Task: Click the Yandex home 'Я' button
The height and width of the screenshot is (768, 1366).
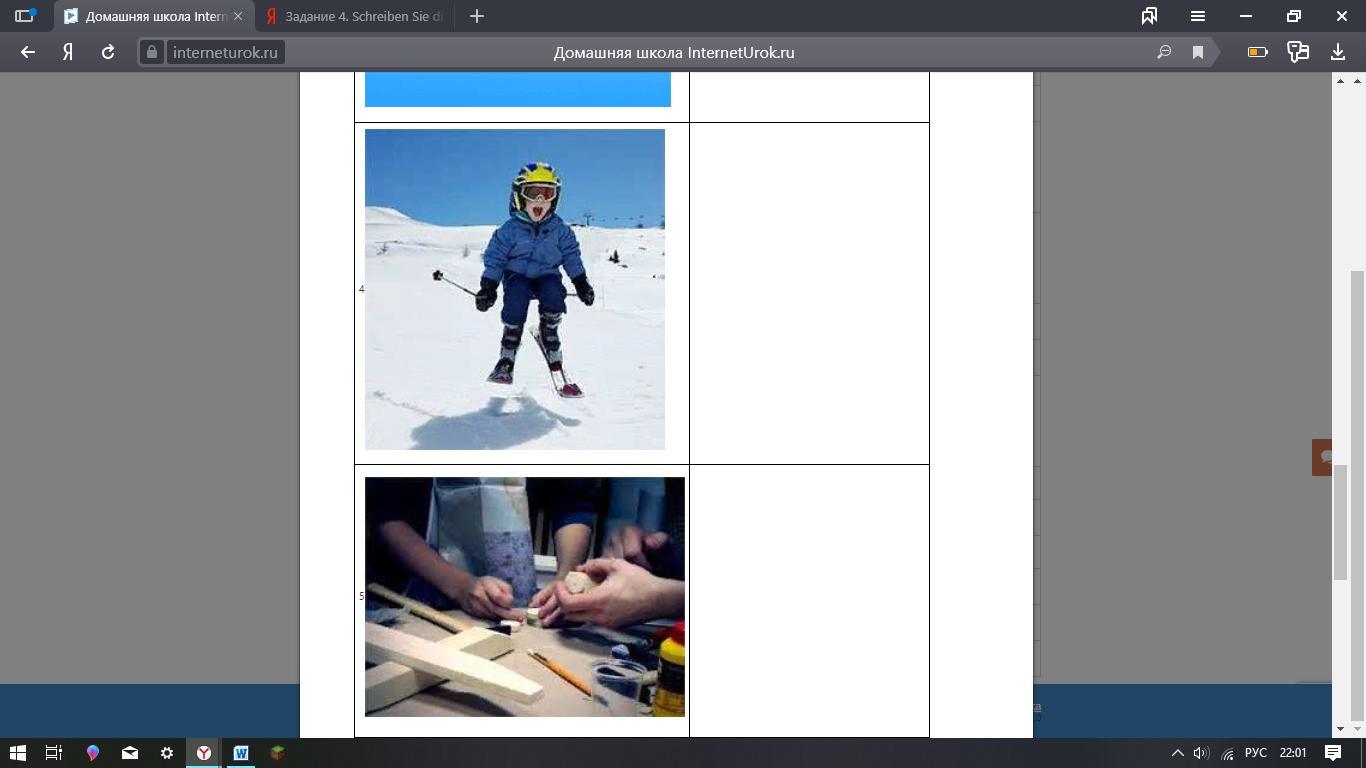Action: pos(68,52)
